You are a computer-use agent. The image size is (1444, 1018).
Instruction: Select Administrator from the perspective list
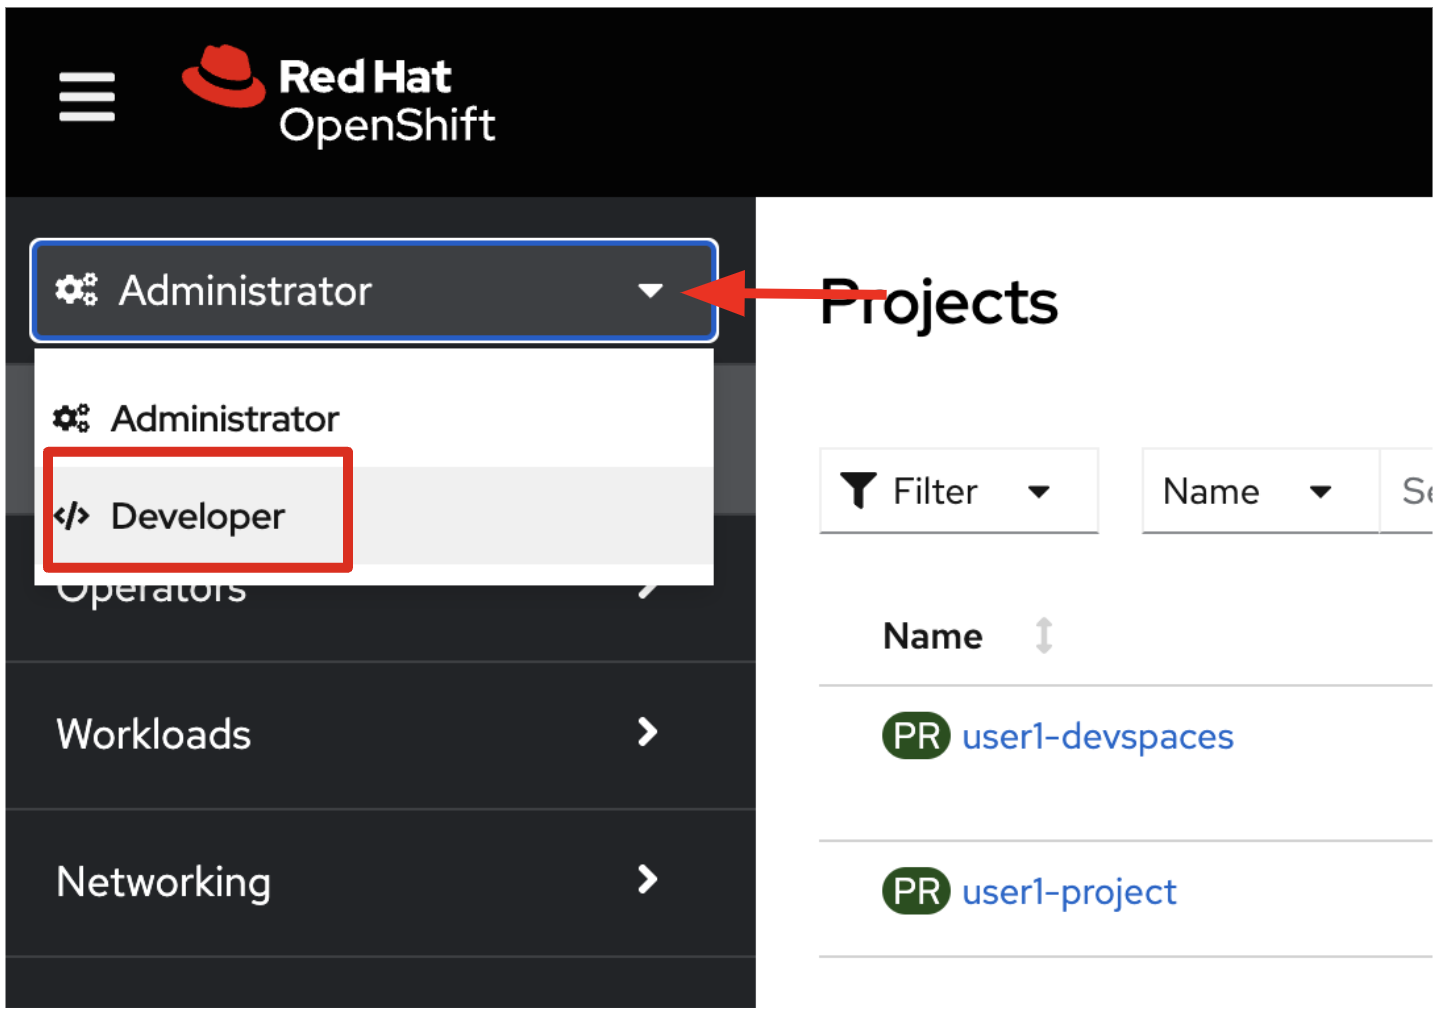pyautogui.click(x=374, y=418)
